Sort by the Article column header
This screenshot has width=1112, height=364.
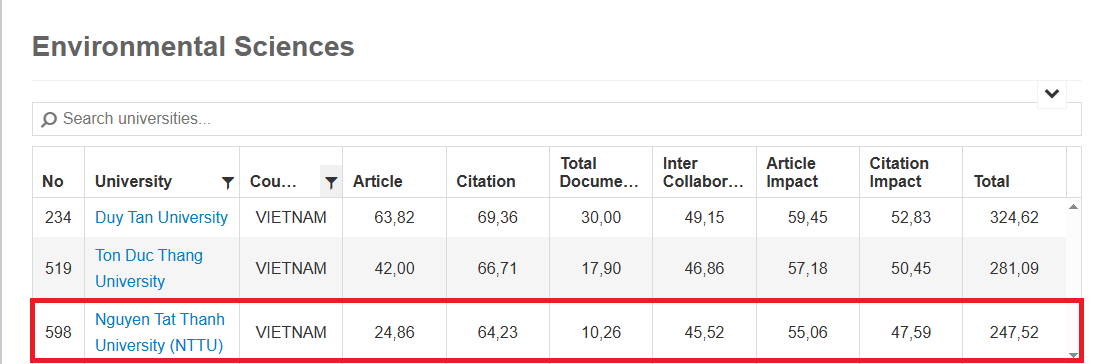tap(377, 182)
